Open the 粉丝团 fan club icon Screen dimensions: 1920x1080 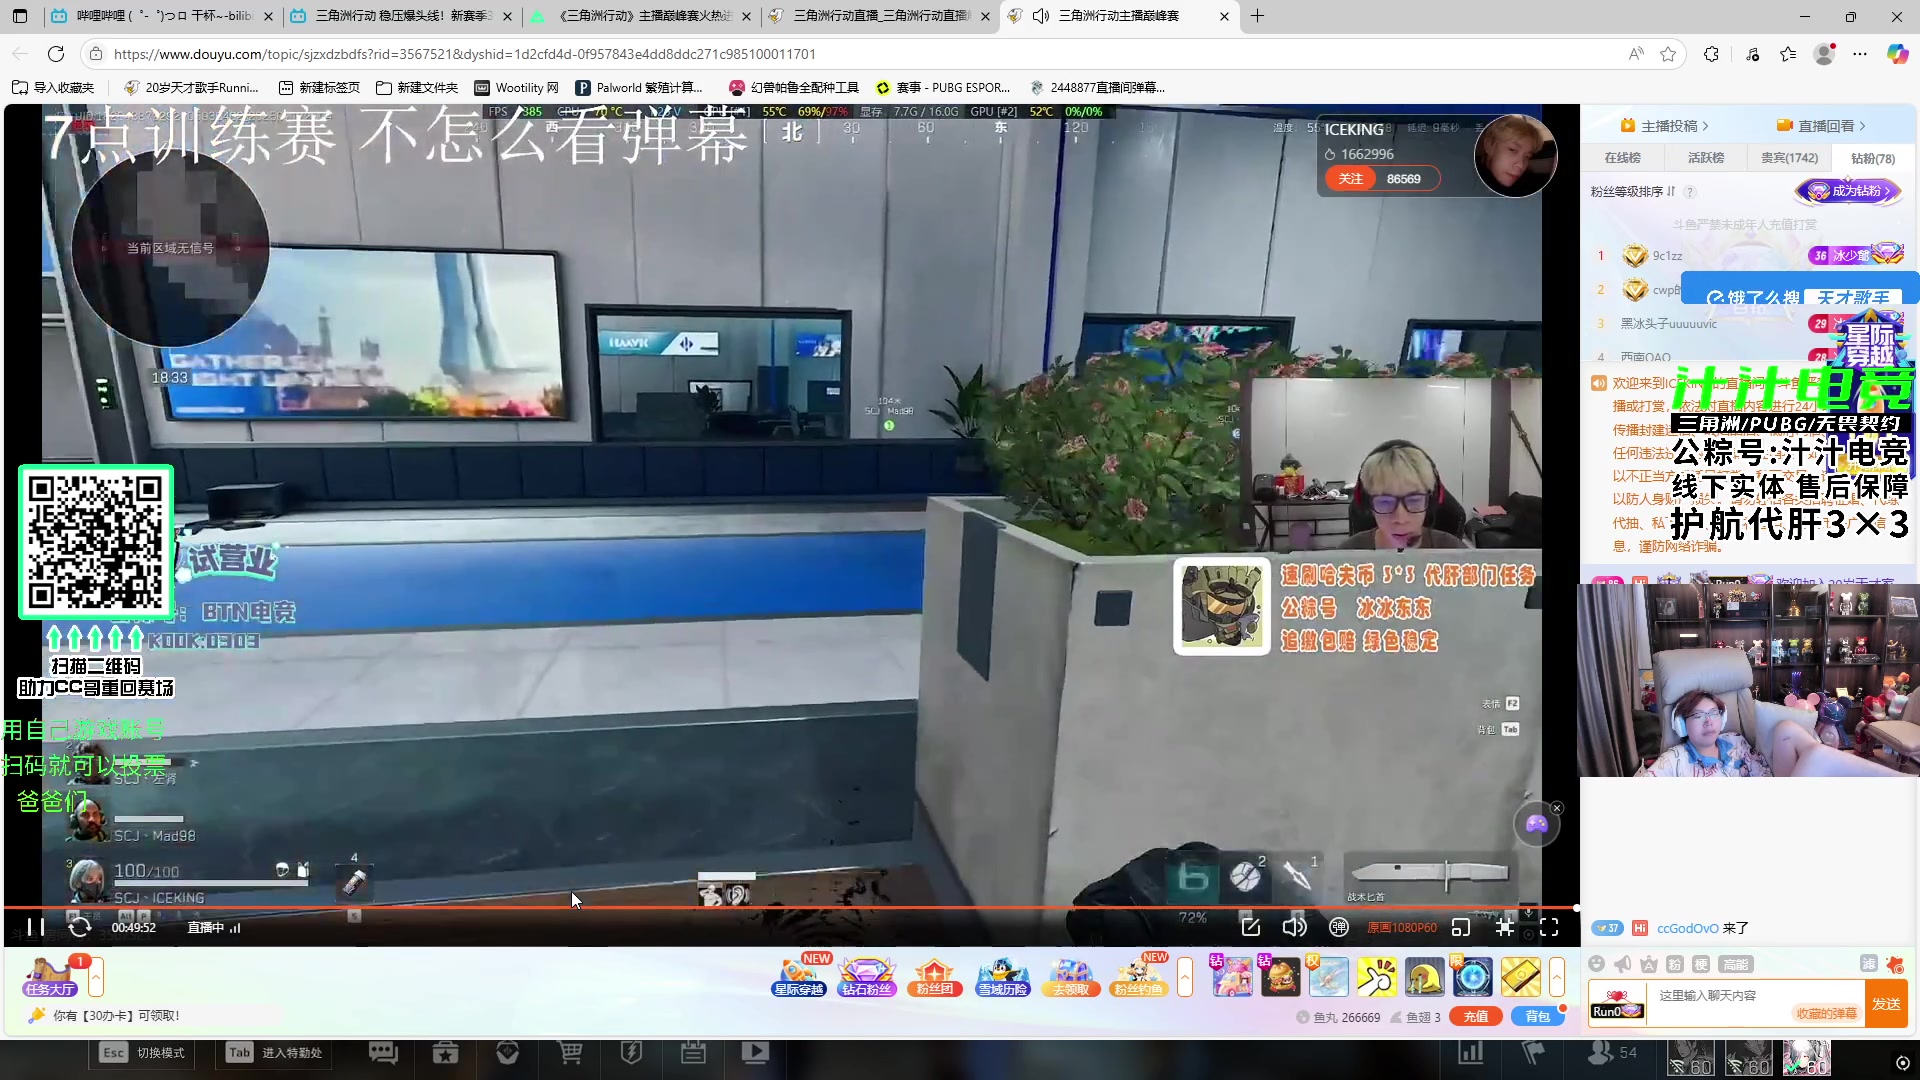[x=934, y=976]
